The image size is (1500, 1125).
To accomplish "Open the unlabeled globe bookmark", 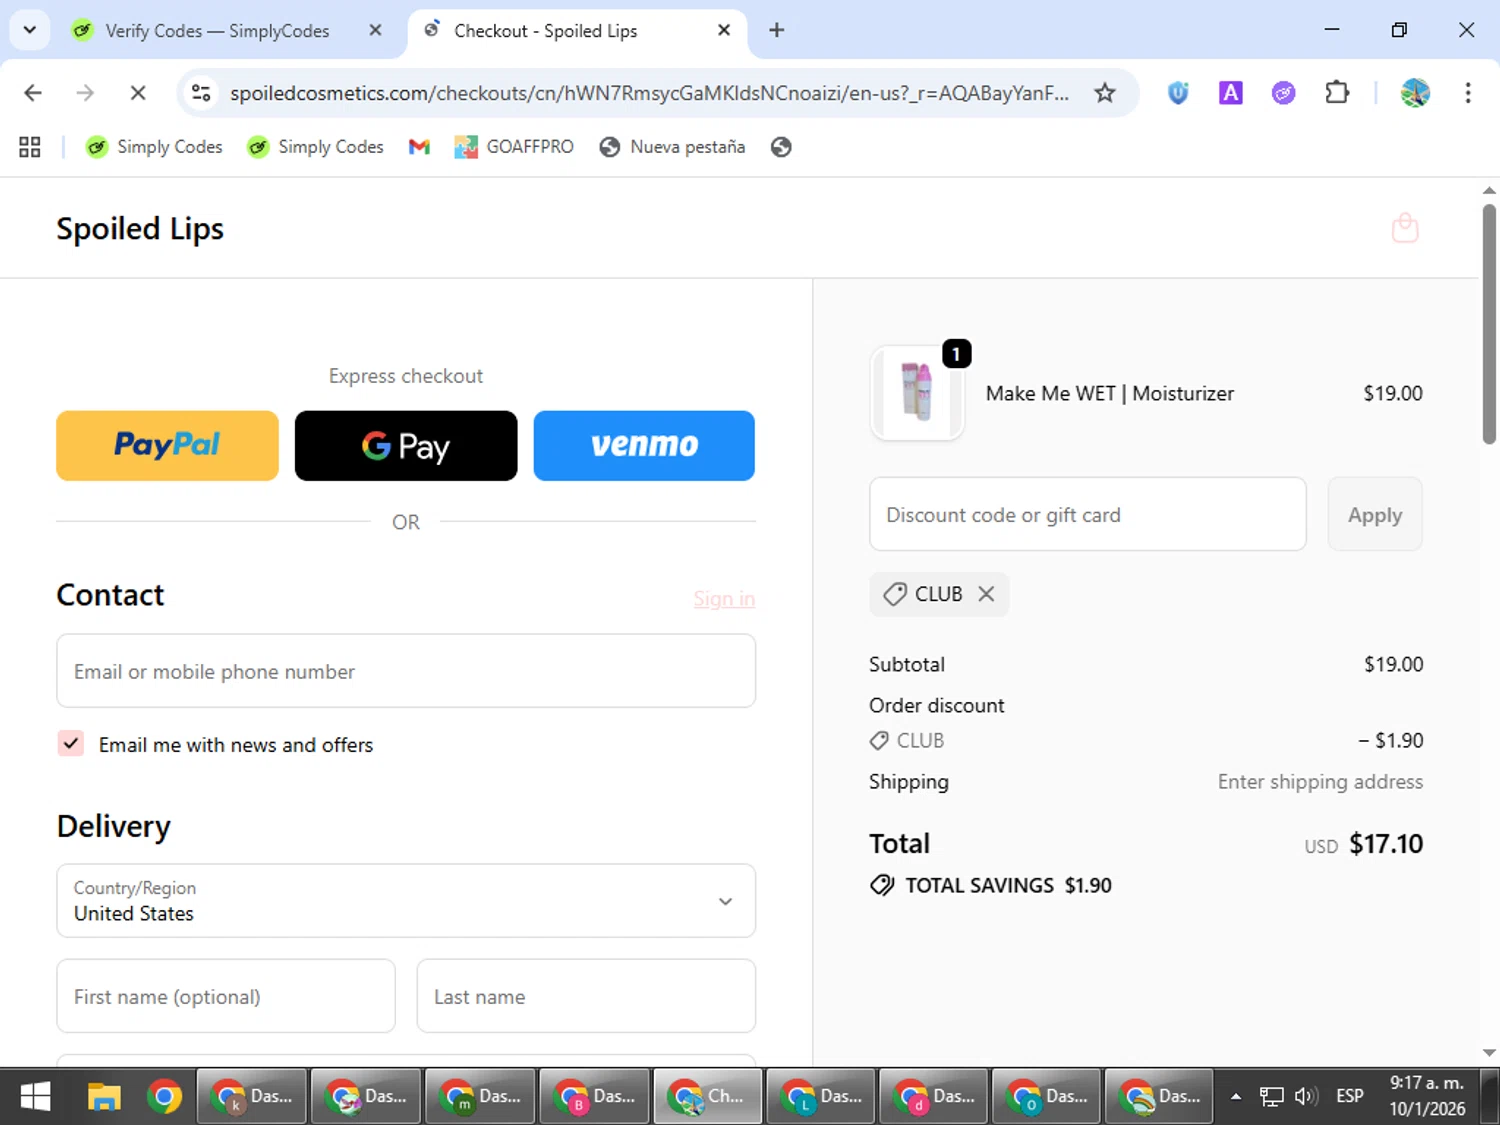I will 781,147.
